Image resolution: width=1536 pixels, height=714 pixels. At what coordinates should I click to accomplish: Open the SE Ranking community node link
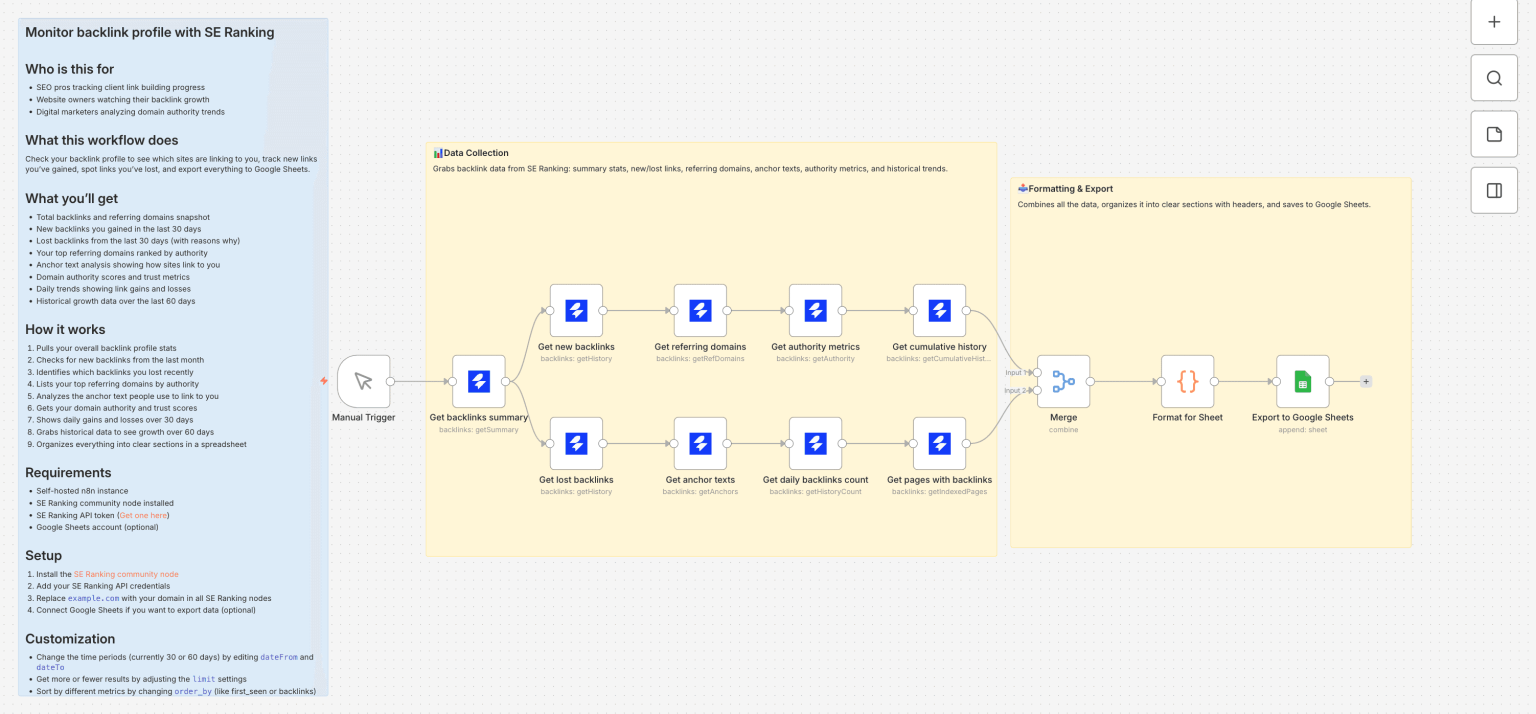(x=126, y=574)
